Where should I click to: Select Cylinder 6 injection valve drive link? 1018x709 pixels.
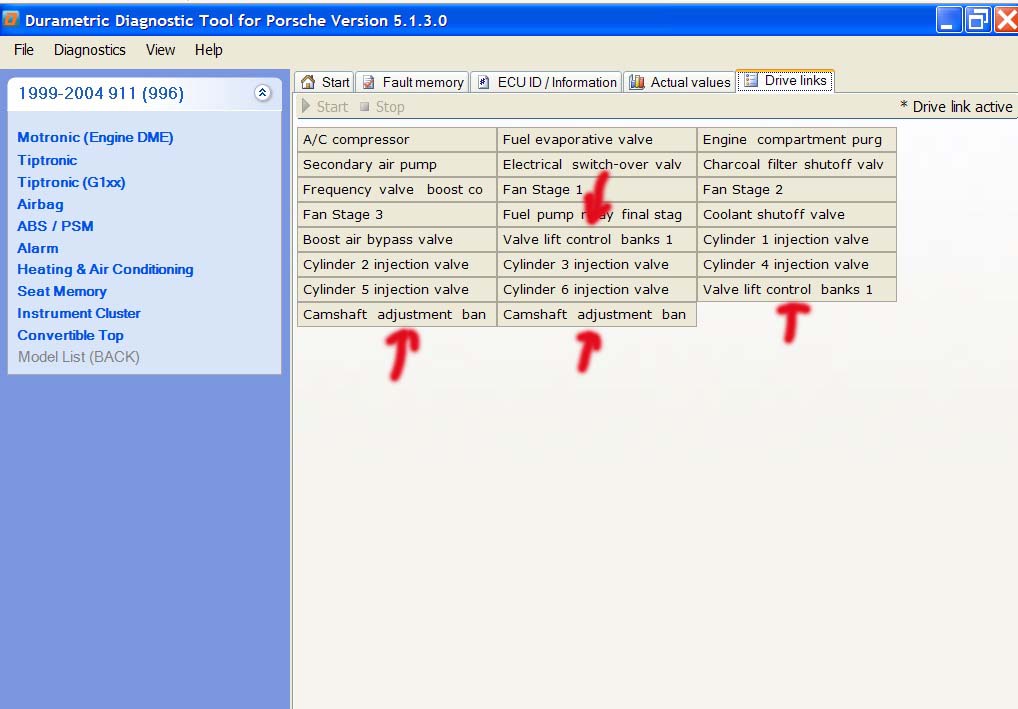coord(597,290)
